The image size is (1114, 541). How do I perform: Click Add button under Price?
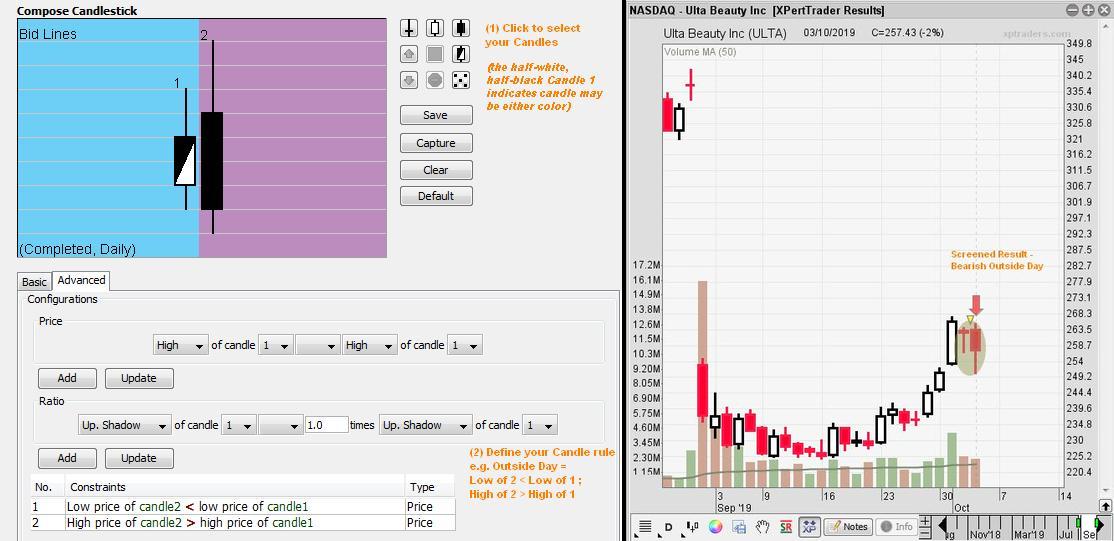point(67,377)
